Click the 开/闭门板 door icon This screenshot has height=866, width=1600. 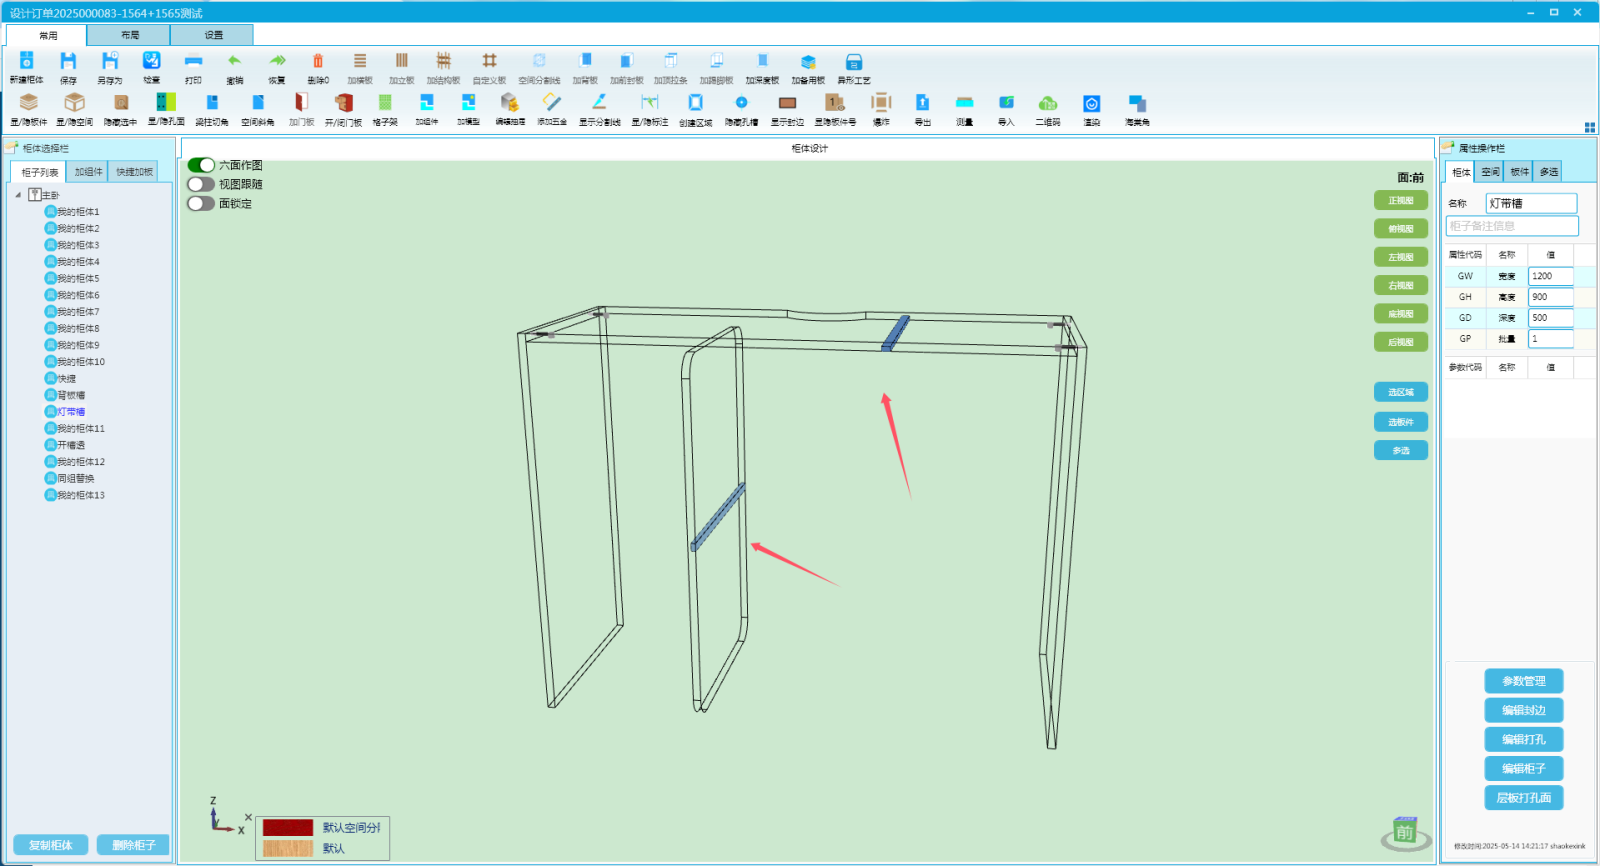(344, 103)
